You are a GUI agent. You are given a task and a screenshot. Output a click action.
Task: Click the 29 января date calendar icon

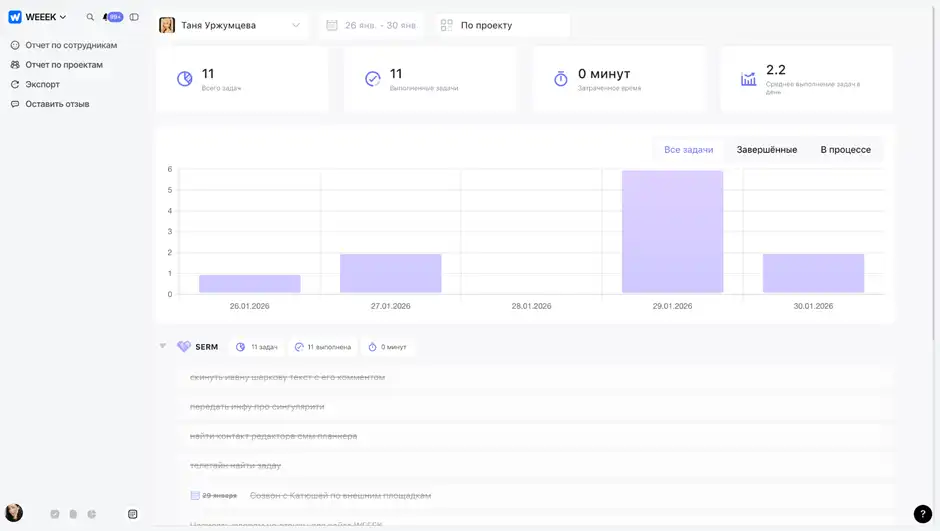tap(195, 496)
